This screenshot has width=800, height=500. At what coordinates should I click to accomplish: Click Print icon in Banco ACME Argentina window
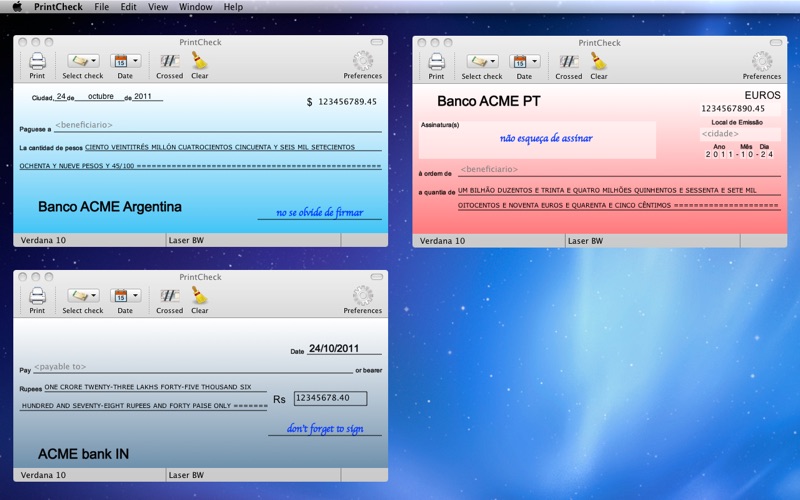37,62
